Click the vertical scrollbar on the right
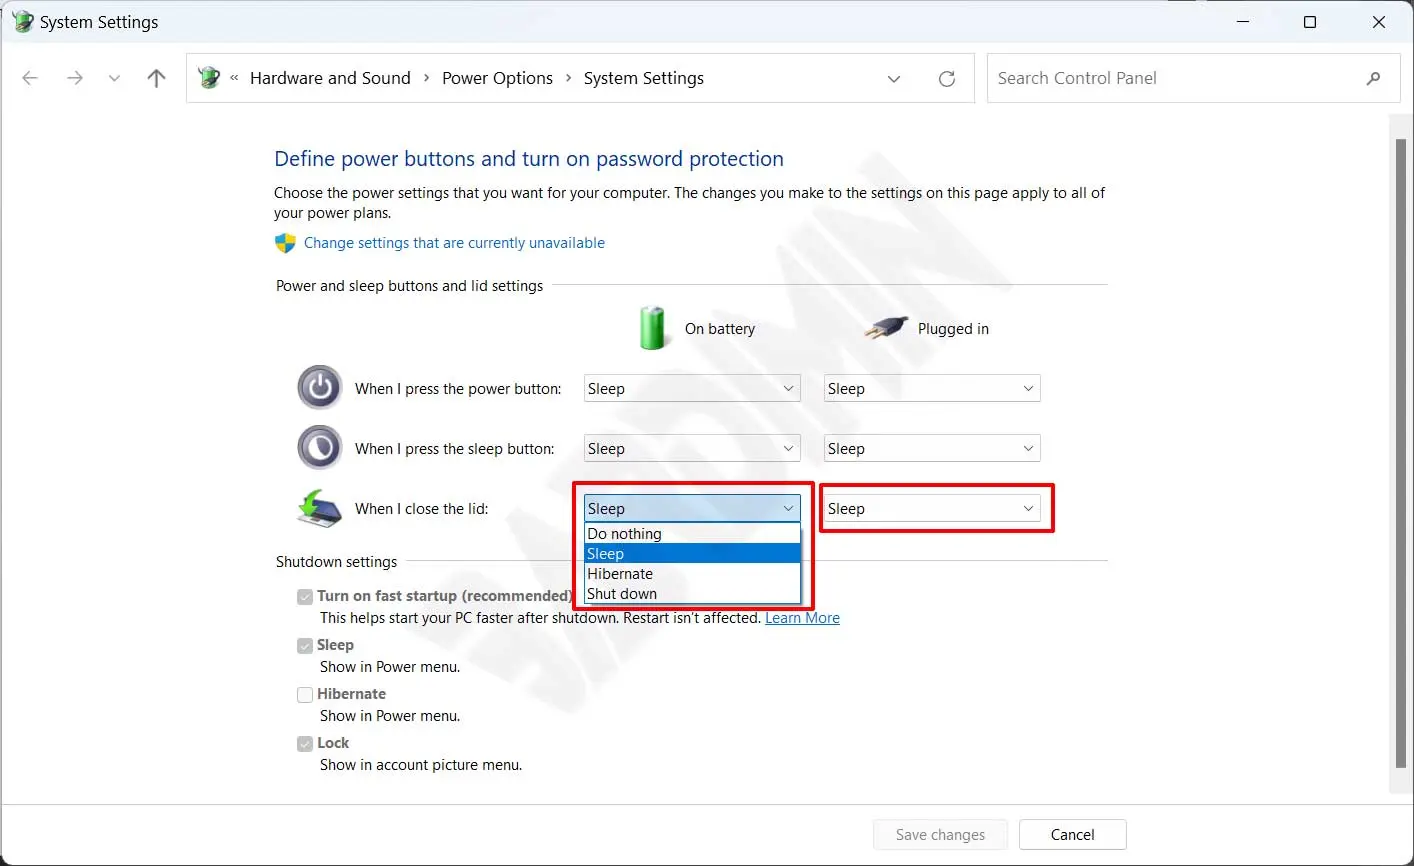This screenshot has width=1414, height=866. (1400, 450)
